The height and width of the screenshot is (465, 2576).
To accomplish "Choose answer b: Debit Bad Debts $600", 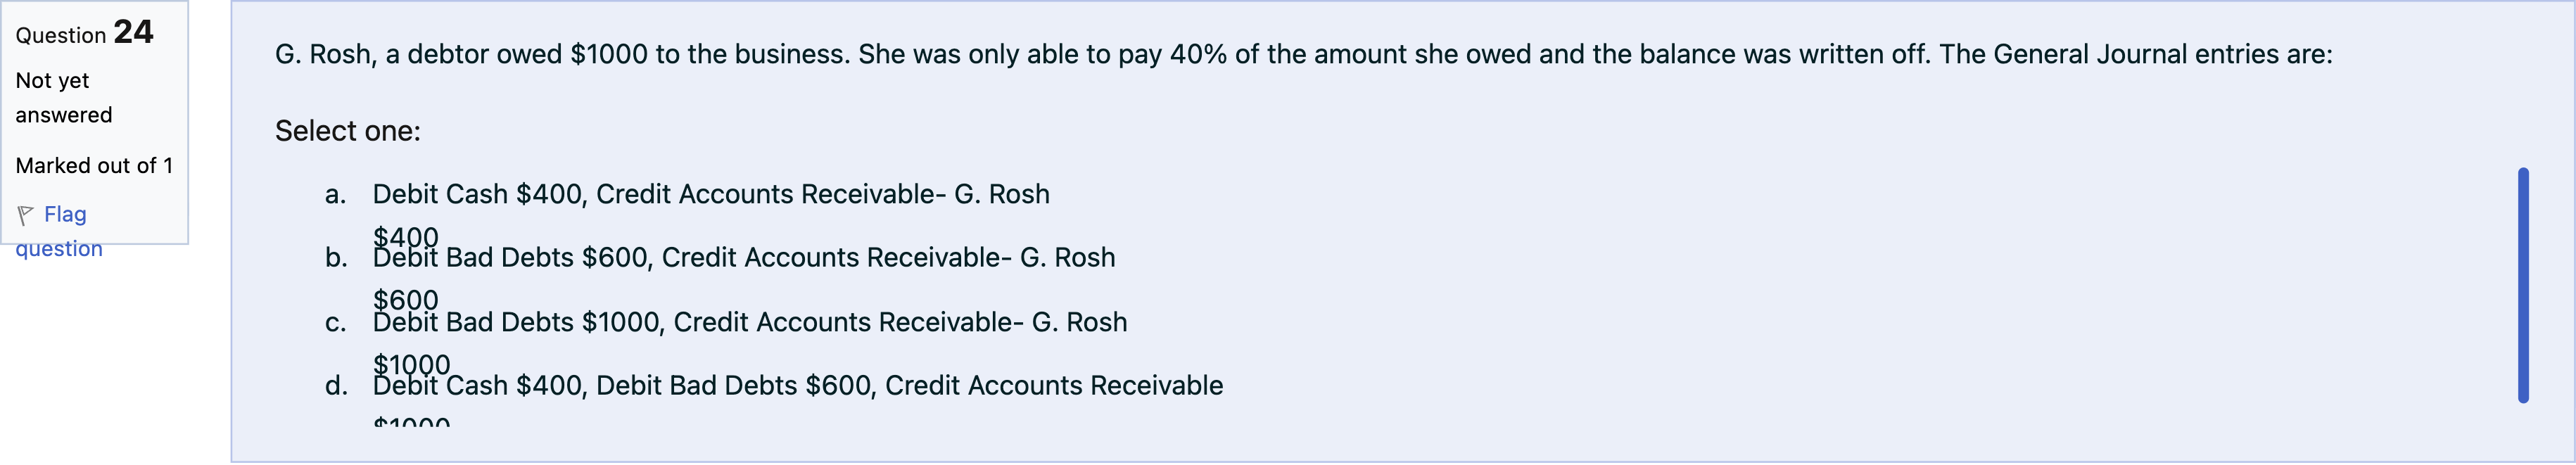I will [x=743, y=258].
